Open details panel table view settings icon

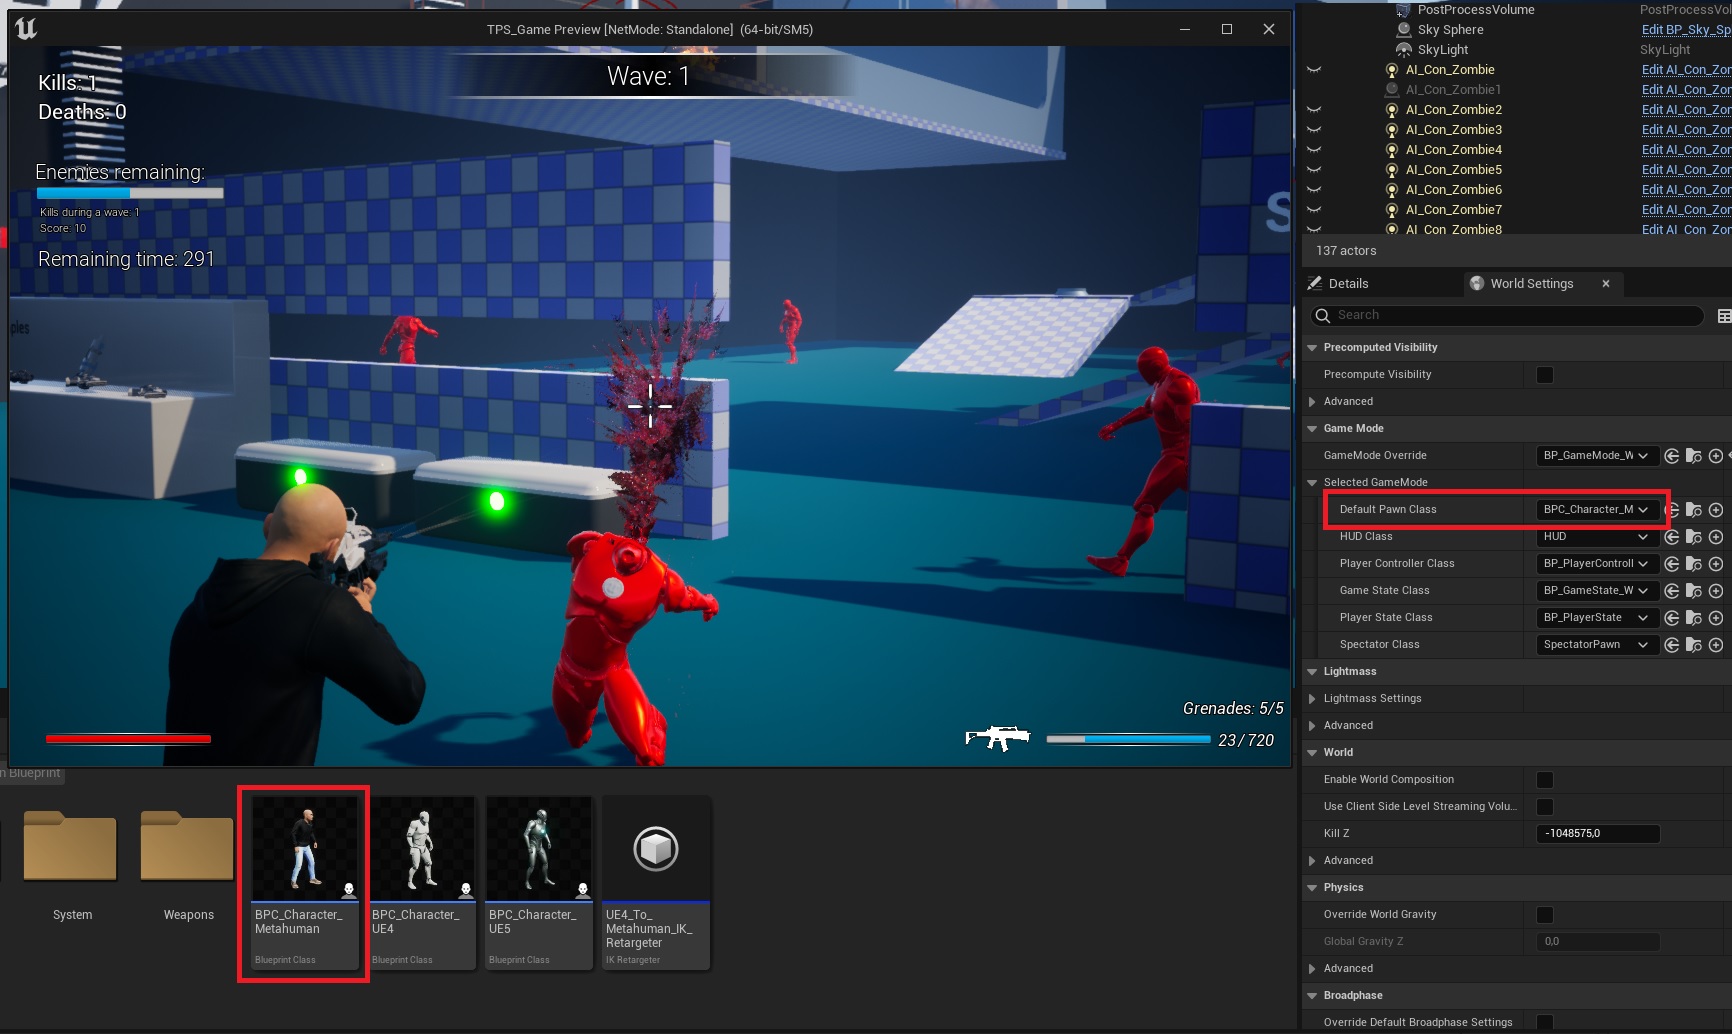[x=1723, y=316]
